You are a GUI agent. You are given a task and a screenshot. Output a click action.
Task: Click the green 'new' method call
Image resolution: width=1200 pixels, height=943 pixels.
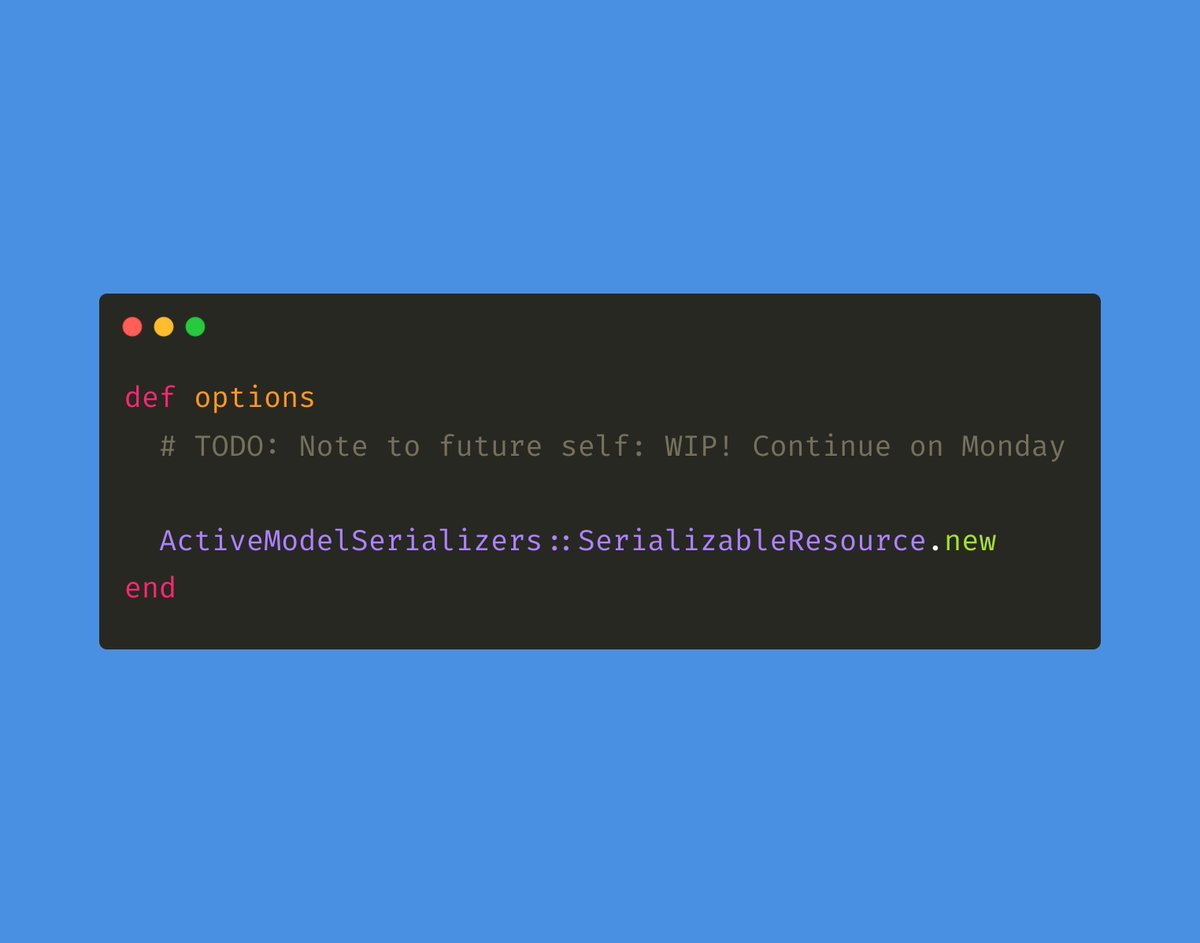[970, 542]
